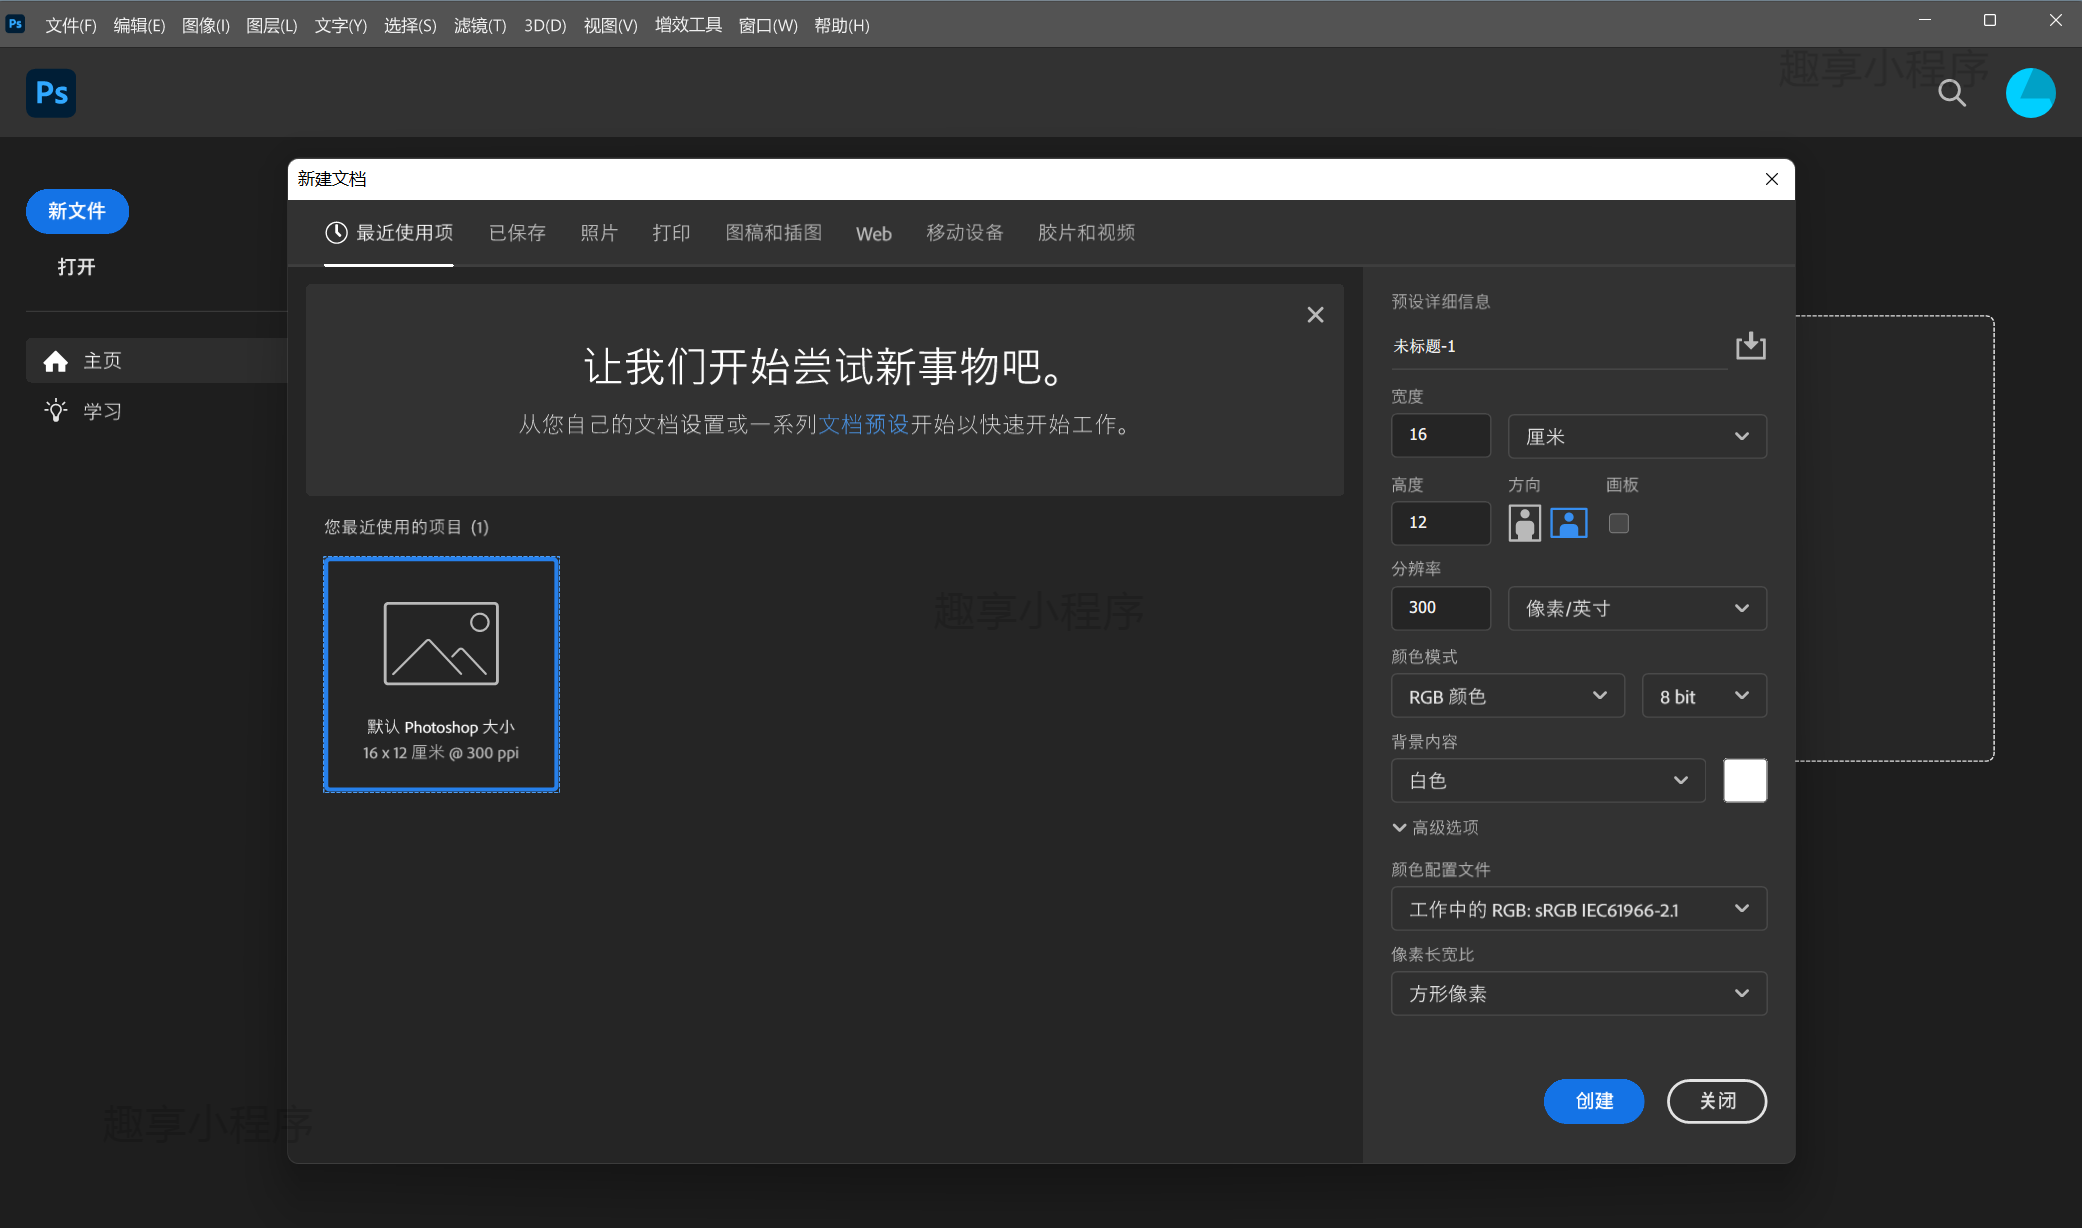Open the 8 bit depth dropdown

point(1704,696)
